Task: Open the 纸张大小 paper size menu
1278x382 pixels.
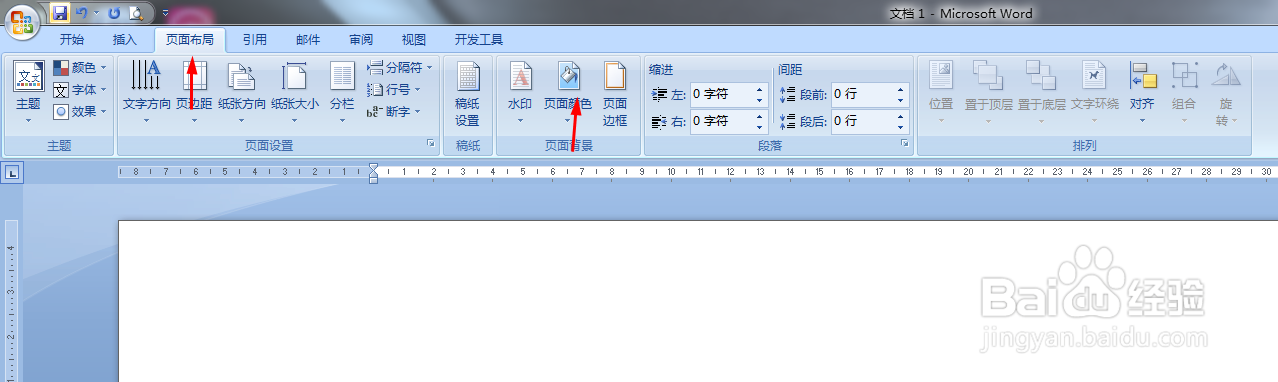Action: 295,92
